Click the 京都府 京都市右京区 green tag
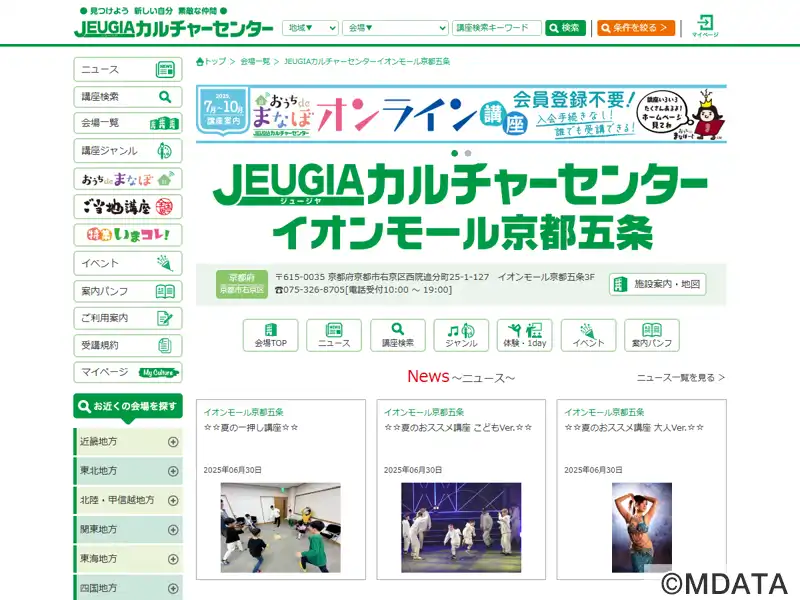800x600 pixels. click(242, 284)
